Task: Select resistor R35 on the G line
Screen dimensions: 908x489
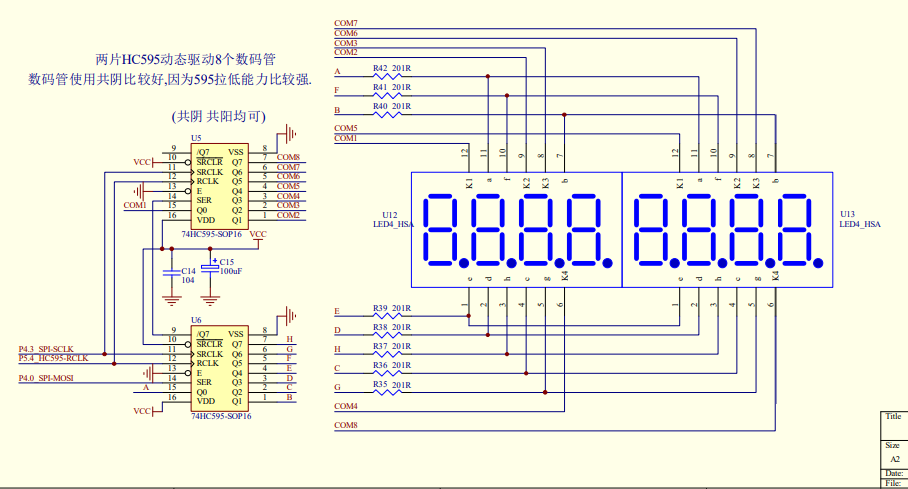Action: coord(390,392)
